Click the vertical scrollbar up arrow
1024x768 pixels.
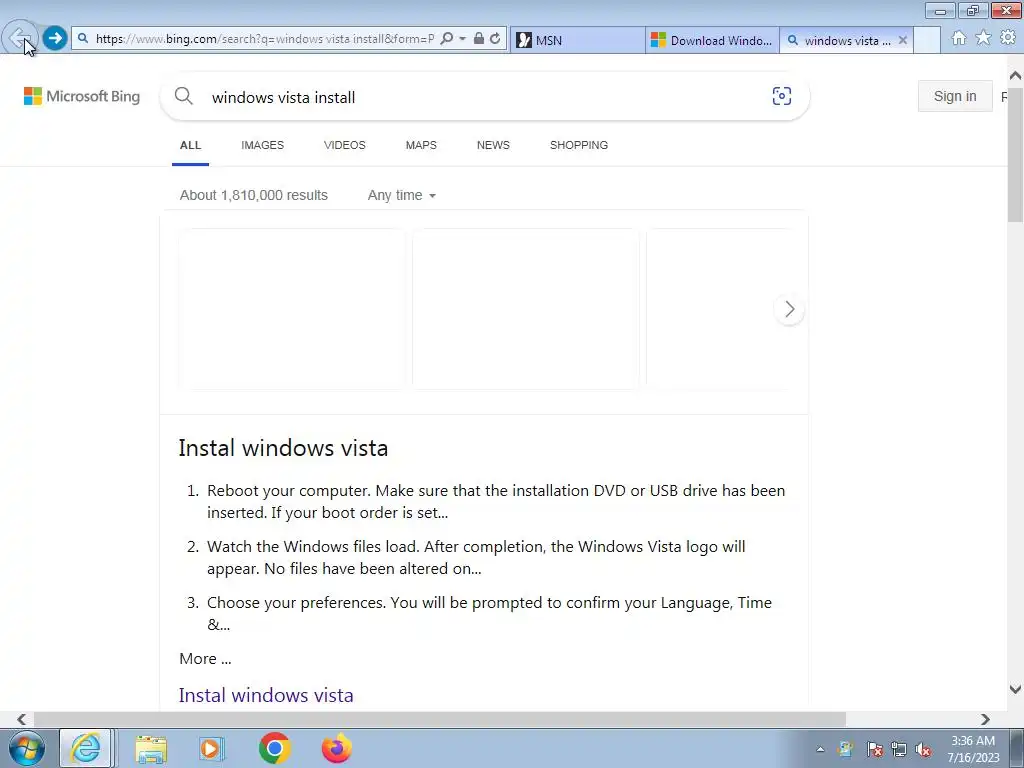1015,76
